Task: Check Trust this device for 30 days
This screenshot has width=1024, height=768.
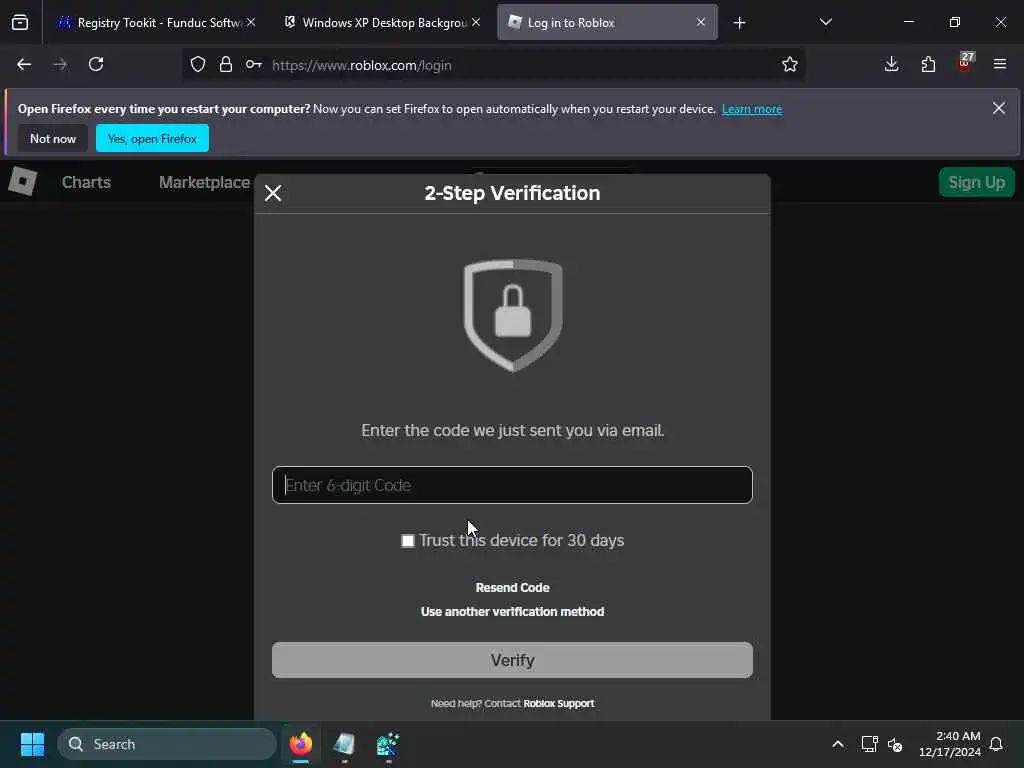Action: pyautogui.click(x=408, y=541)
